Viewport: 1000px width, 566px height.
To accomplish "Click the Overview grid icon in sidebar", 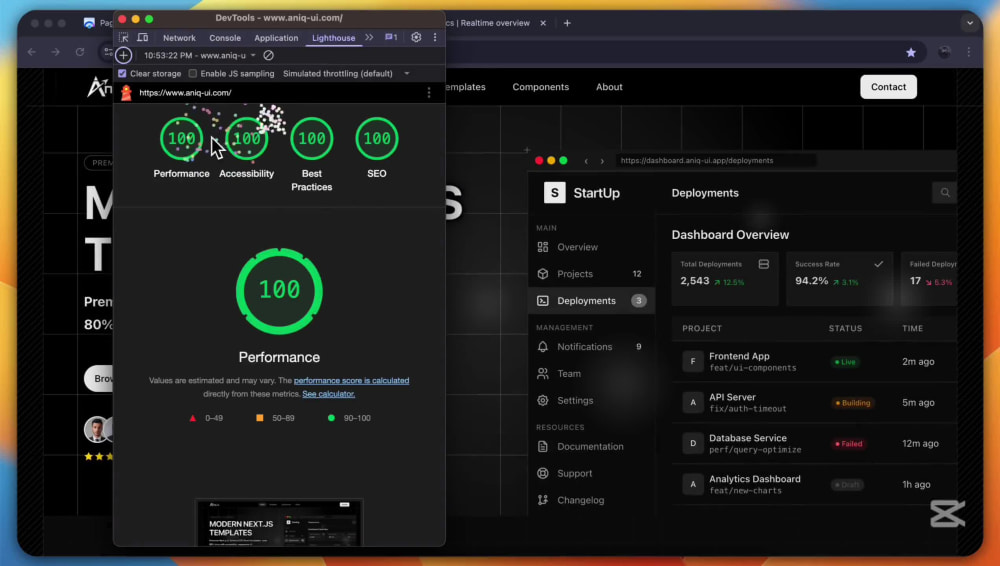I will click(x=543, y=247).
